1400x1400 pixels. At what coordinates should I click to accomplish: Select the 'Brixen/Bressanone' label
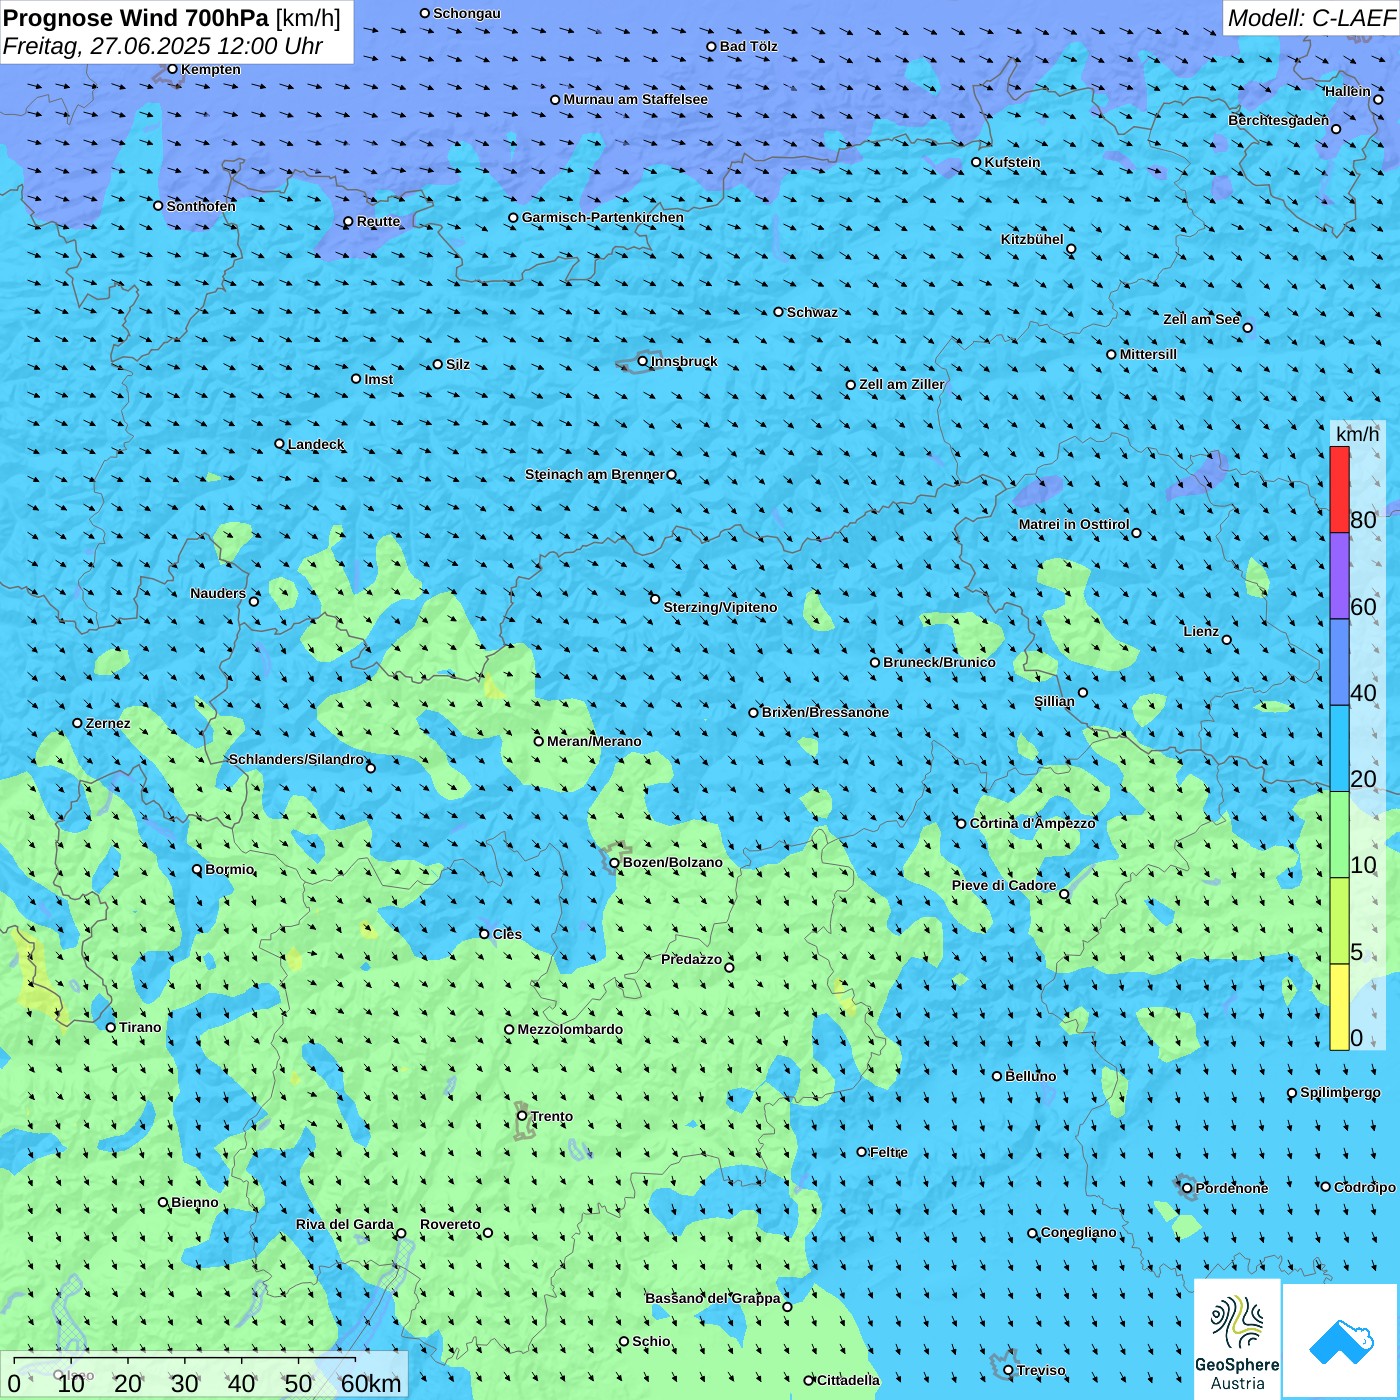coord(825,712)
